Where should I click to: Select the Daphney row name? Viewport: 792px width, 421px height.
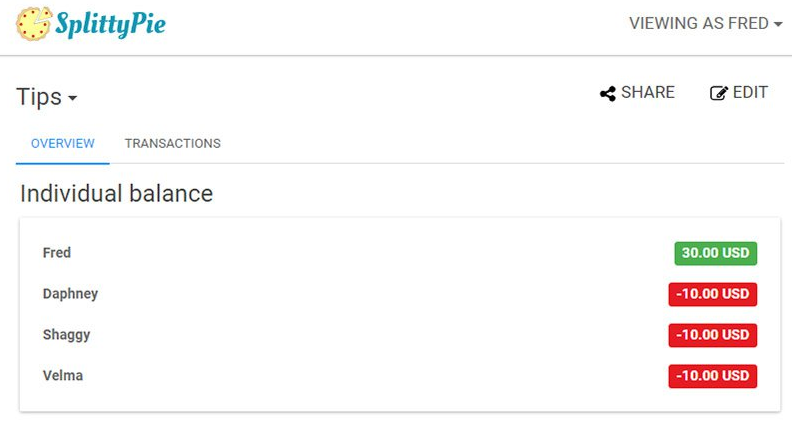pos(70,294)
